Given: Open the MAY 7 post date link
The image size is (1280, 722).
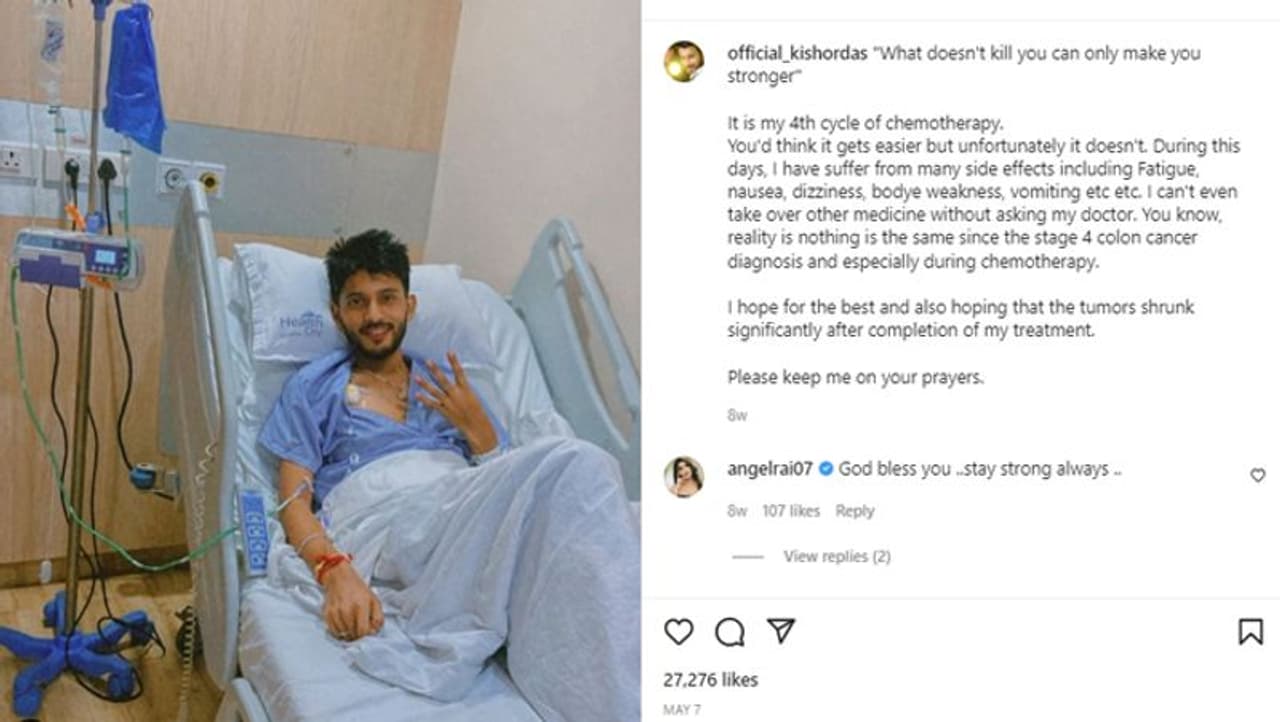Looking at the screenshot, I should pos(681,709).
